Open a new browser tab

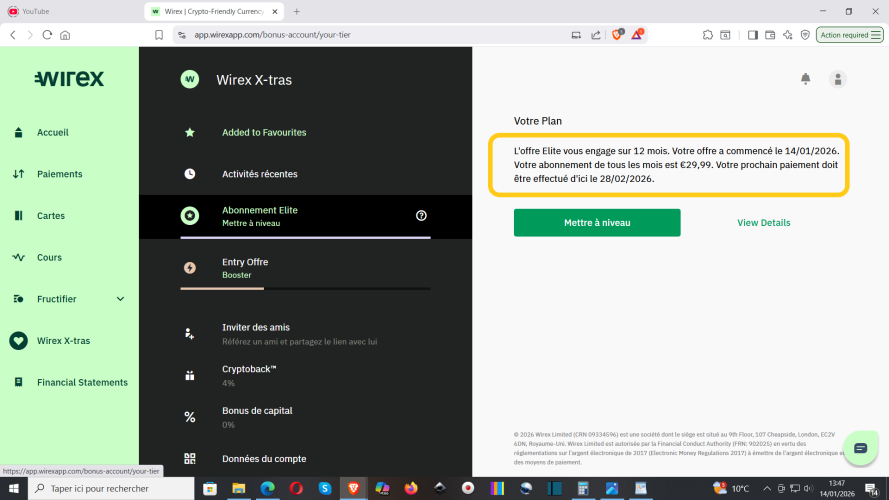point(297,11)
